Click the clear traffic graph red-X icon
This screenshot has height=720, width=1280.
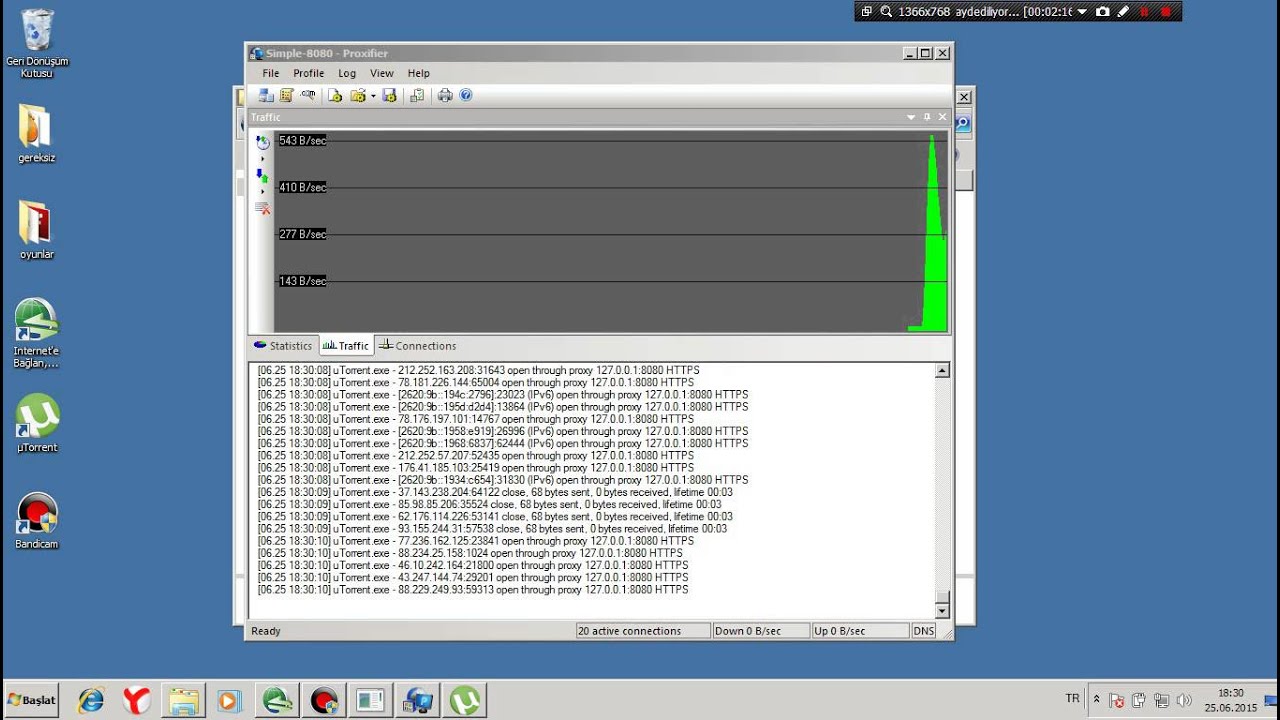click(x=262, y=208)
